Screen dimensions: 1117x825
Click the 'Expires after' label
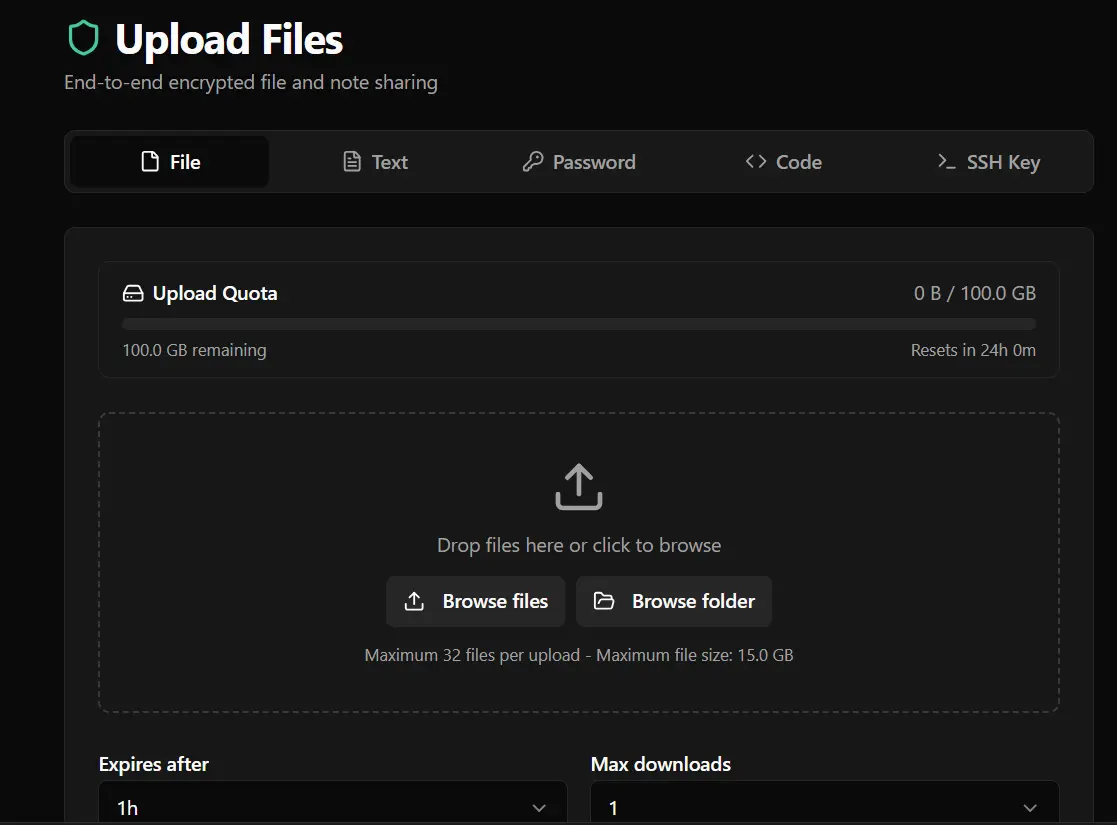[154, 764]
